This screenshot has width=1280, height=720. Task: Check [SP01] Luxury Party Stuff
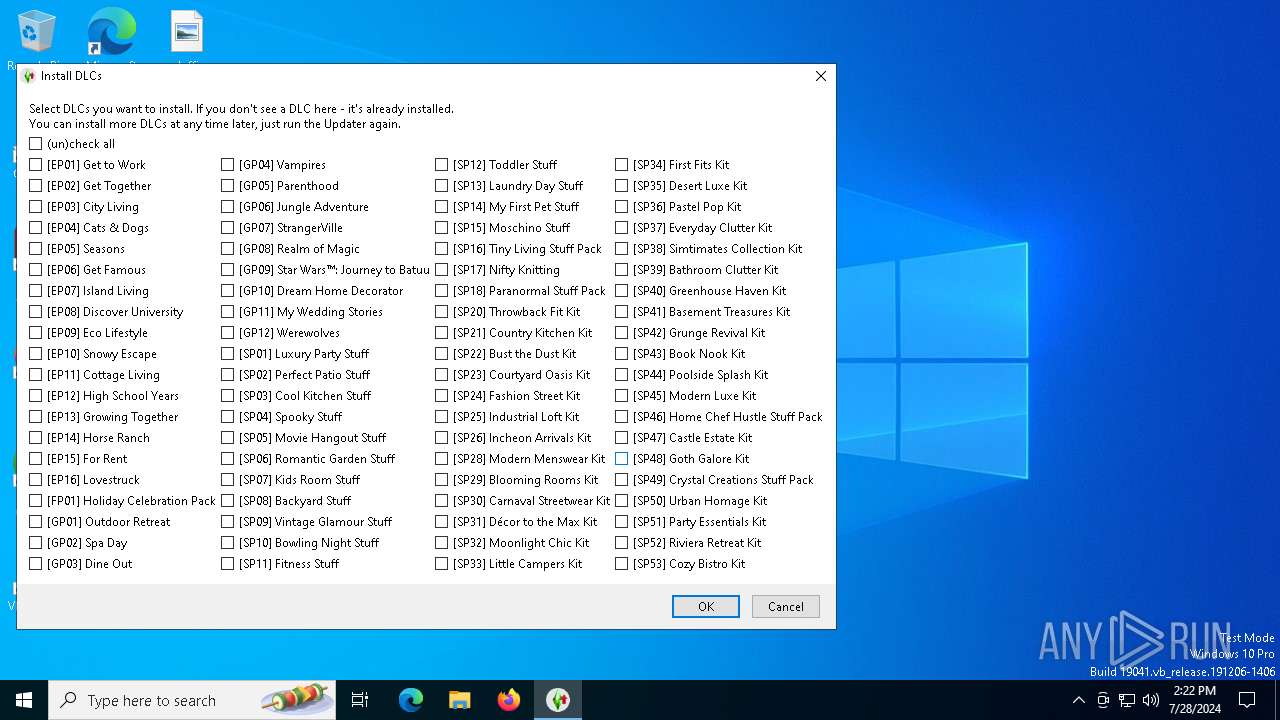click(x=228, y=354)
